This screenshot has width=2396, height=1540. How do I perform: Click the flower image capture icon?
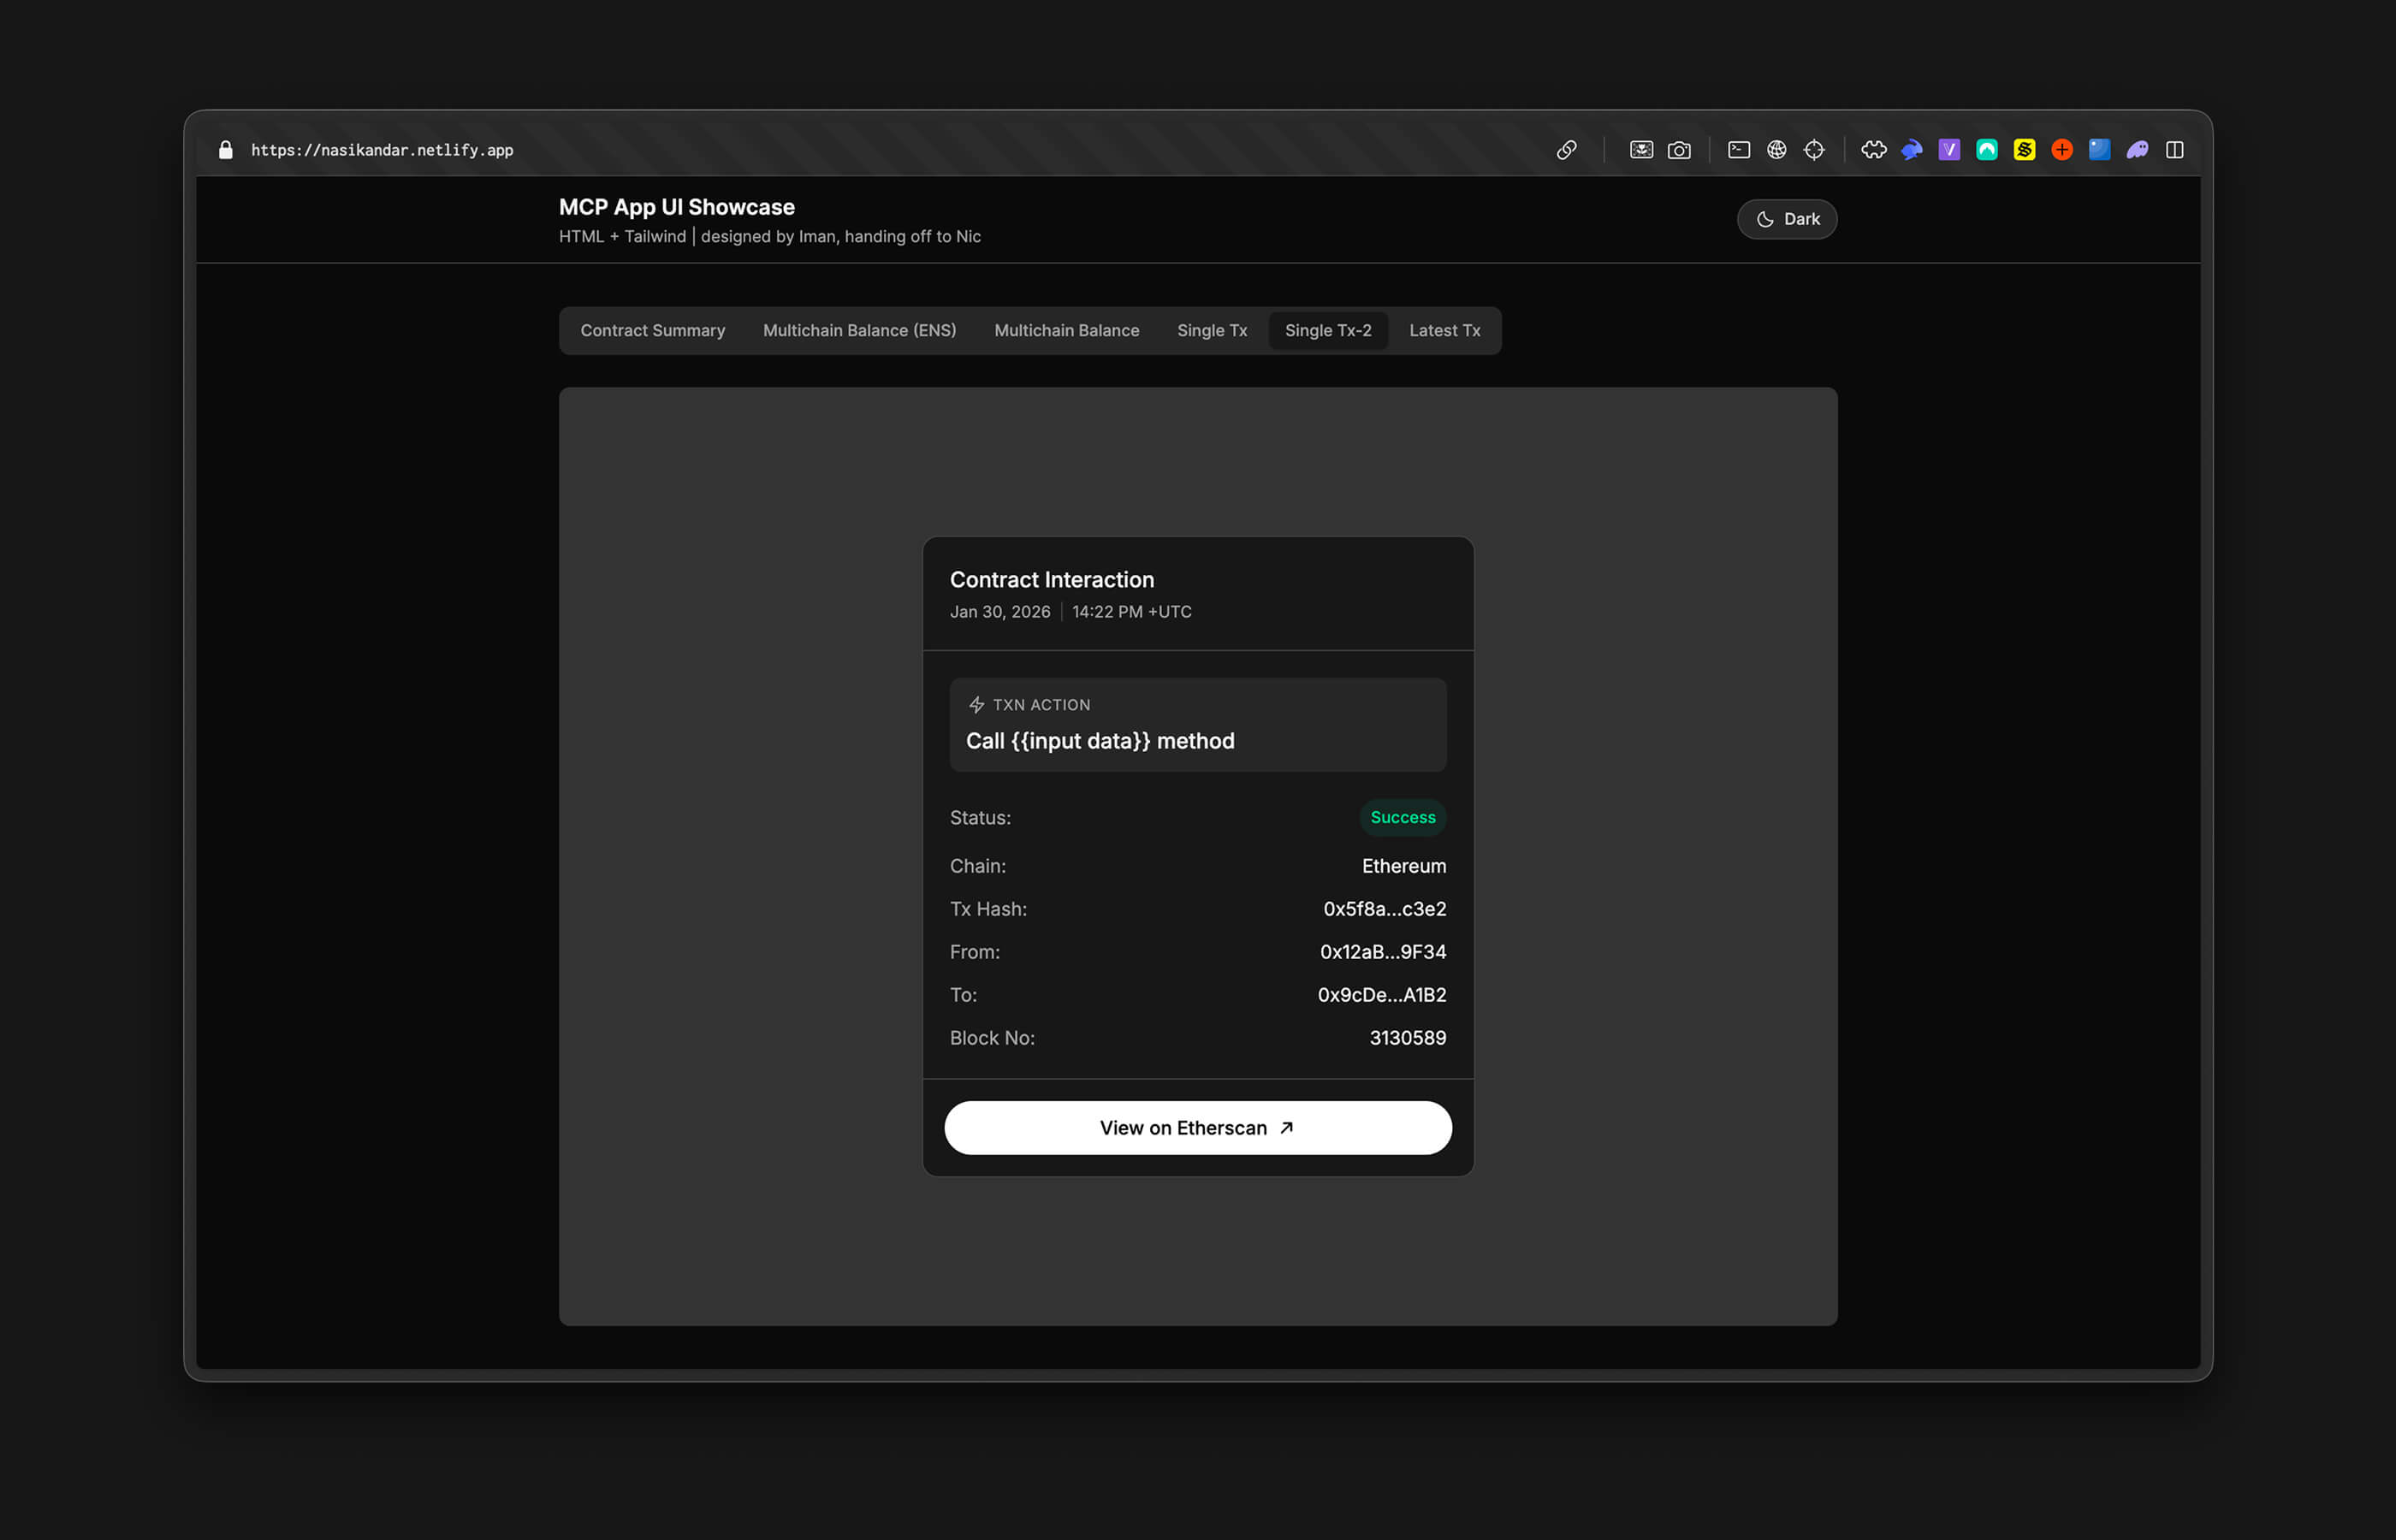coord(1641,150)
